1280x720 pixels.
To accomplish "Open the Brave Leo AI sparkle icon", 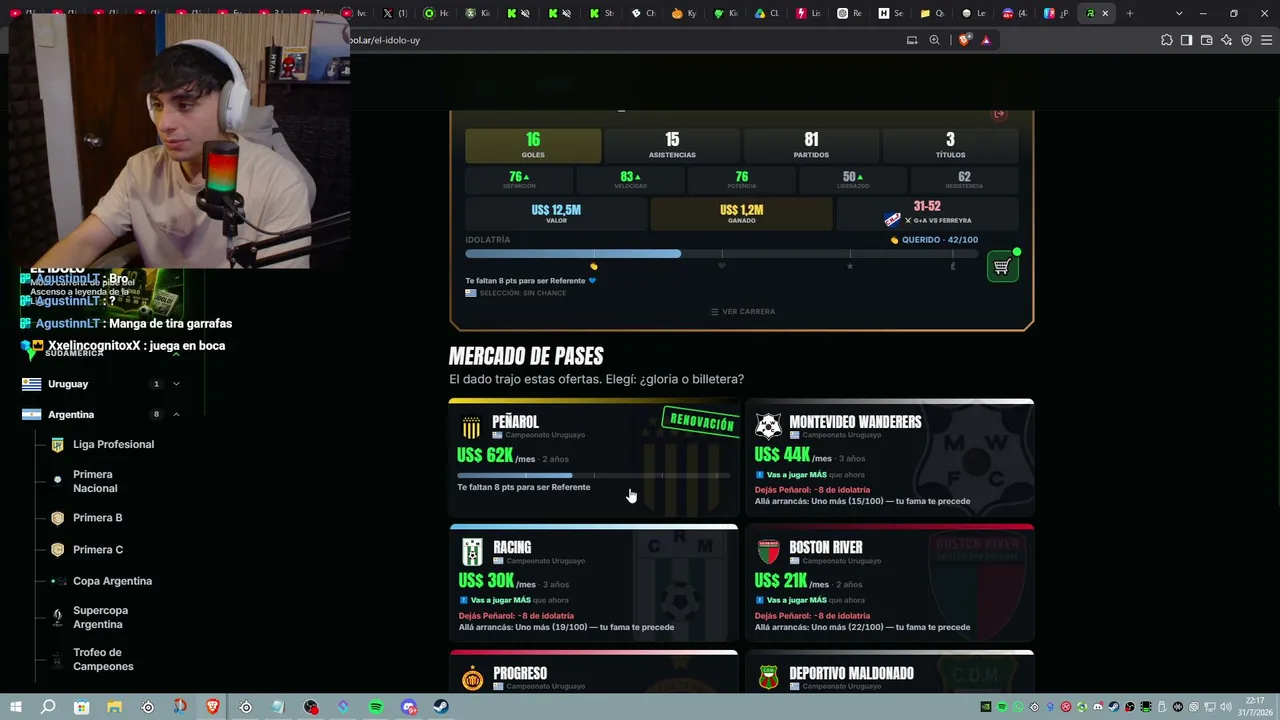I will pos(1226,40).
